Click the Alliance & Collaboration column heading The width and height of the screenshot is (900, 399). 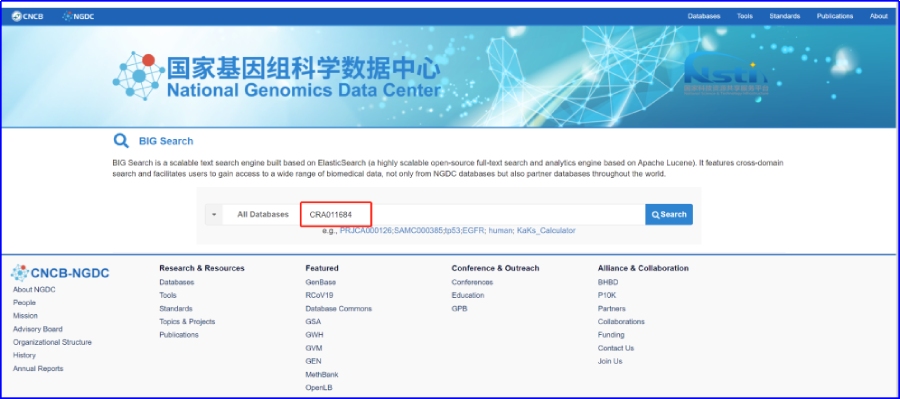pos(643,268)
